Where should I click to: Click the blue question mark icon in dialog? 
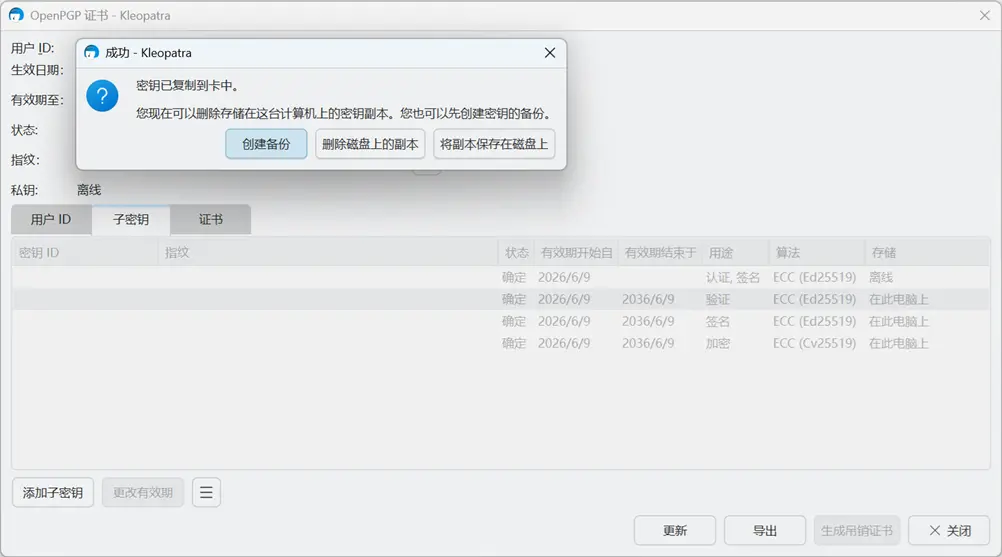(x=102, y=96)
